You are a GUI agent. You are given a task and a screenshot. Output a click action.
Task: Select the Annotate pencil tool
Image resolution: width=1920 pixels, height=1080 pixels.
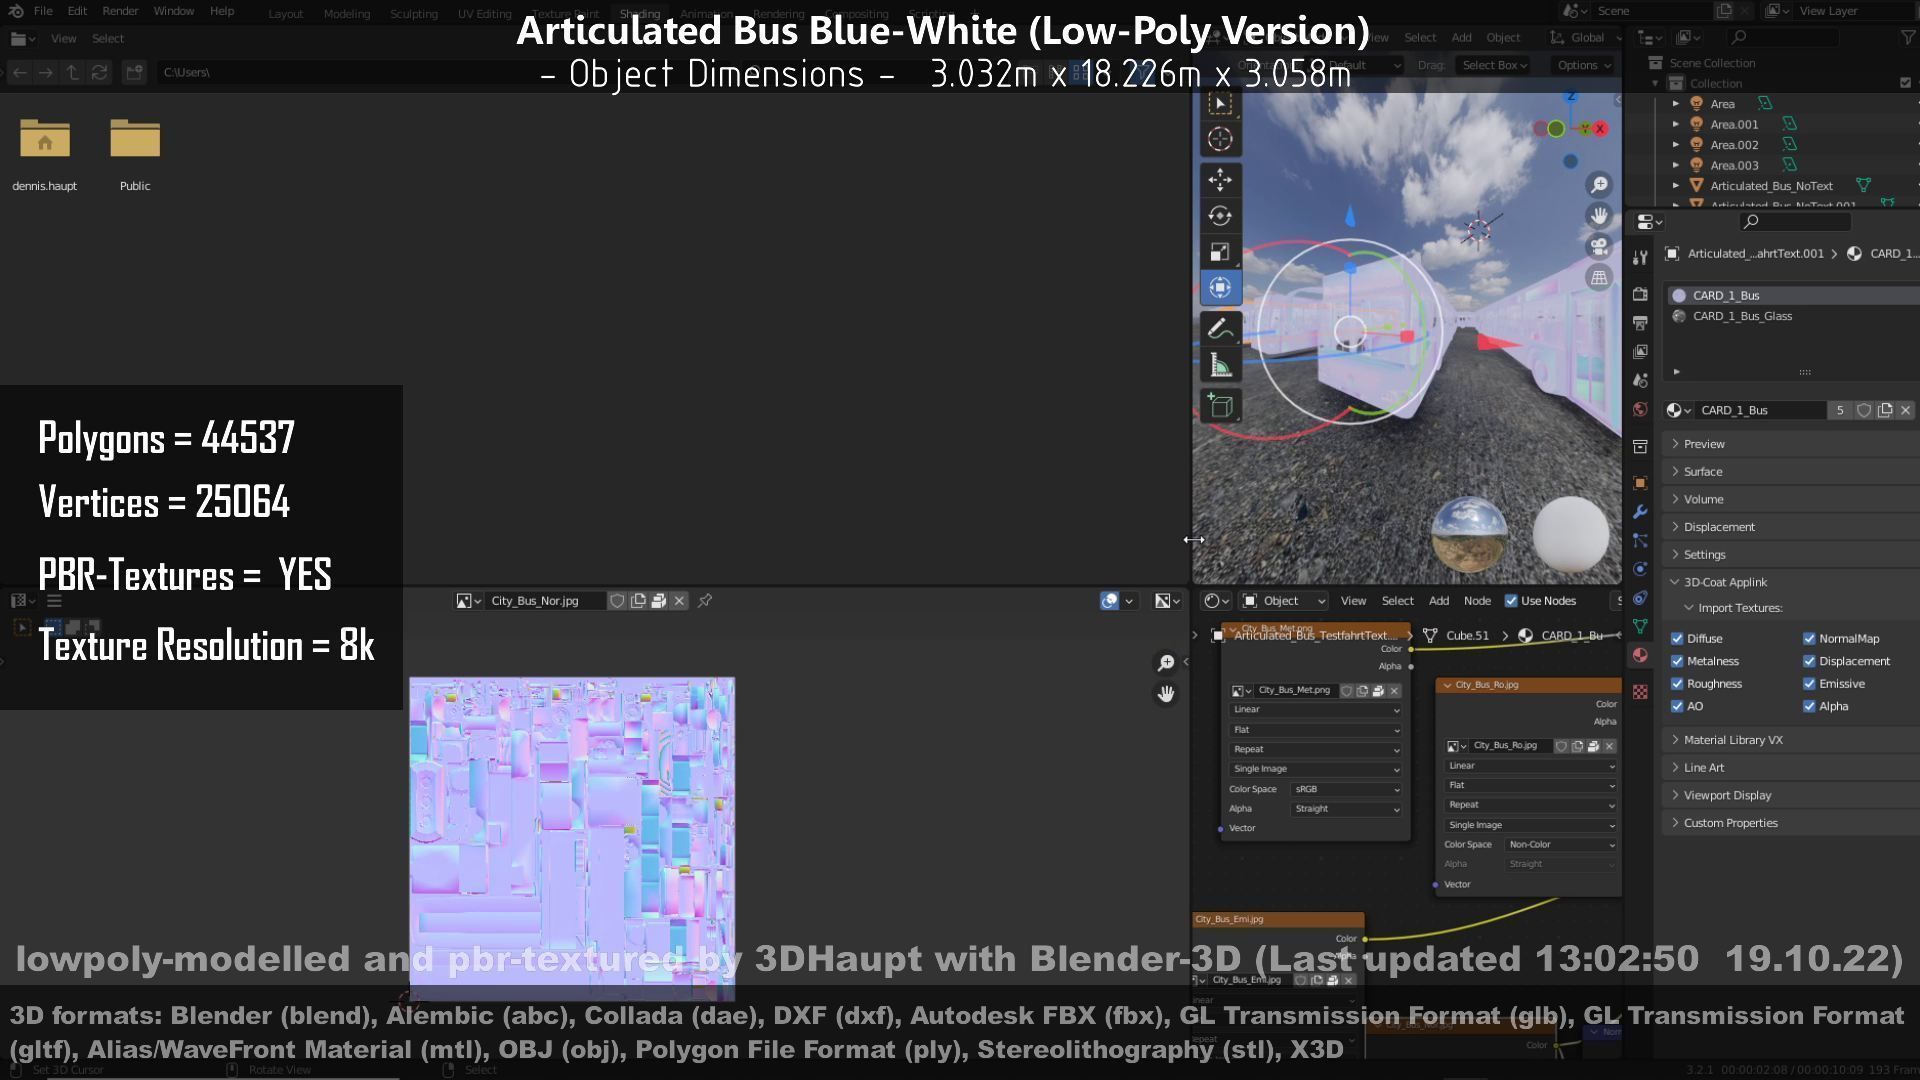pos(1220,329)
